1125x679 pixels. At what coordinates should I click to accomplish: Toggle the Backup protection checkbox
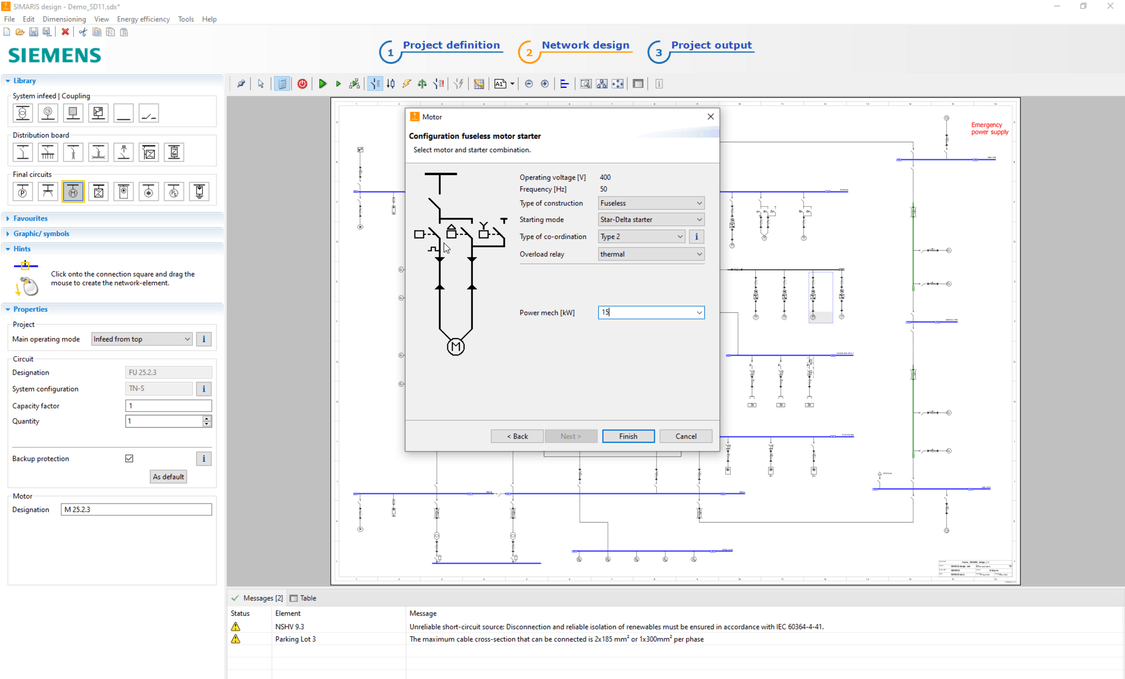pyautogui.click(x=129, y=458)
